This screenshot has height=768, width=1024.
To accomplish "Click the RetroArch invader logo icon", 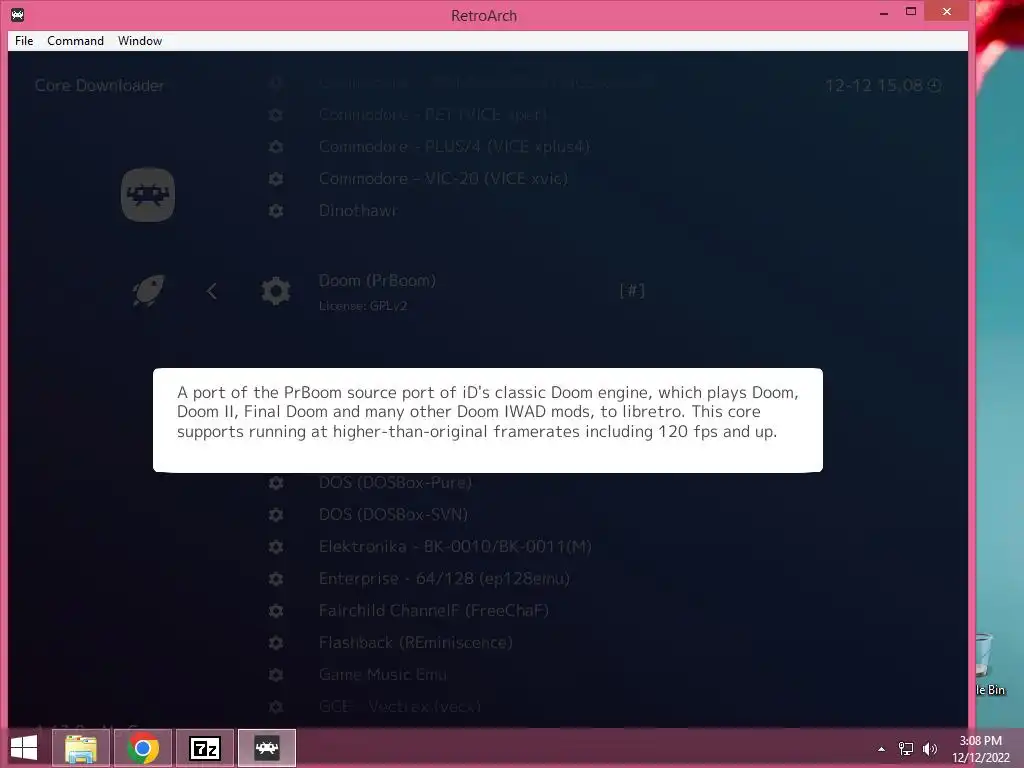I will pos(148,195).
